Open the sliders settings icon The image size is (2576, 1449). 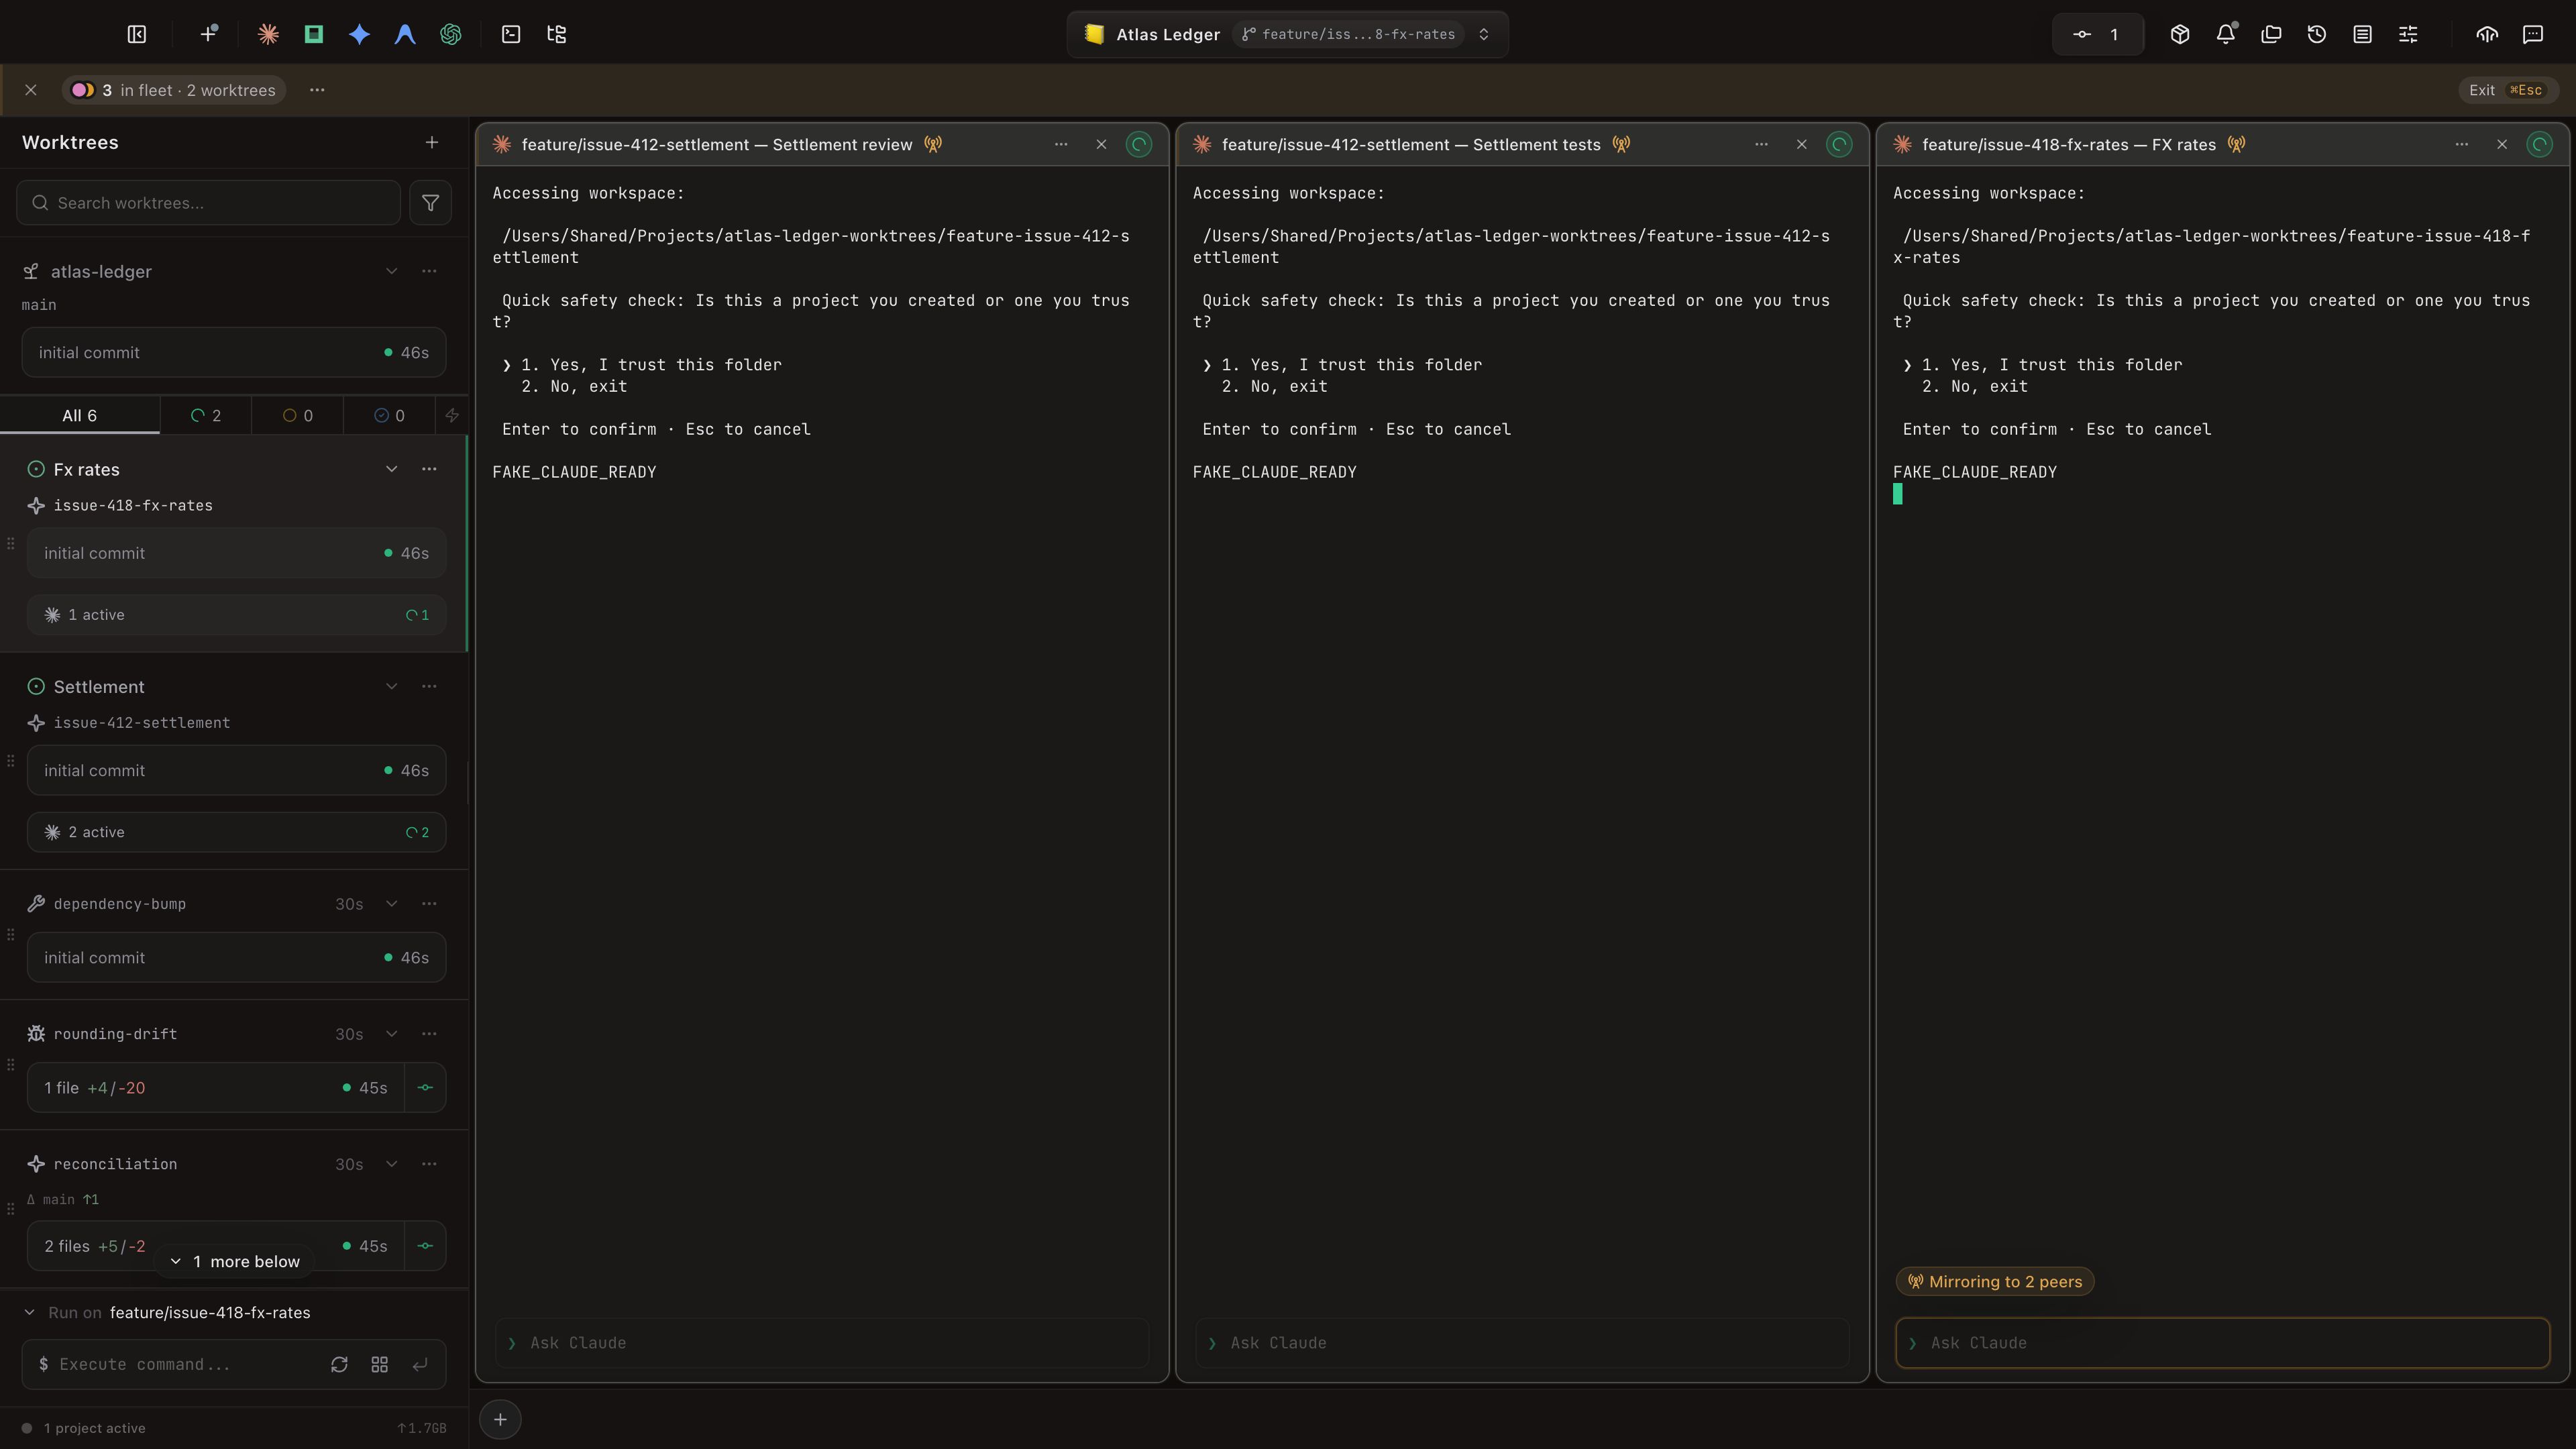(x=2408, y=34)
